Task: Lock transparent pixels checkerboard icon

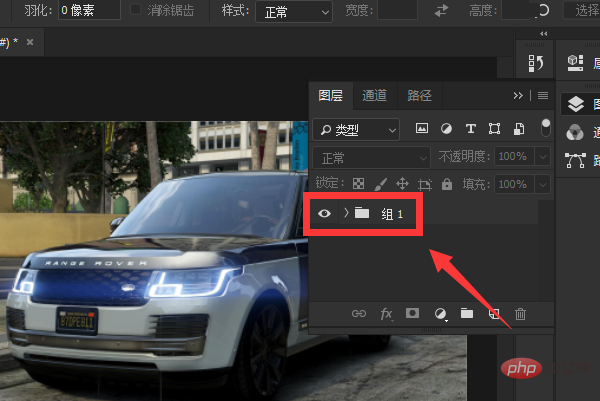Action: click(x=359, y=184)
